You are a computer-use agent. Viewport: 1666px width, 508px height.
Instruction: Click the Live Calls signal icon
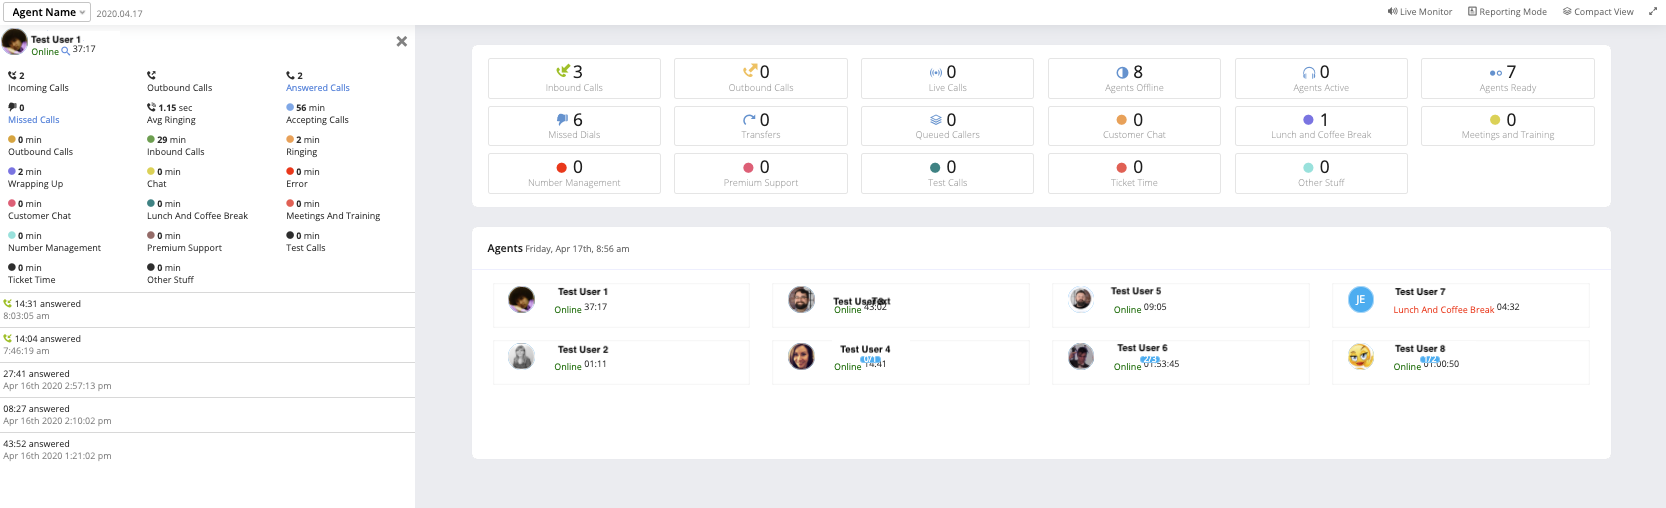[936, 72]
